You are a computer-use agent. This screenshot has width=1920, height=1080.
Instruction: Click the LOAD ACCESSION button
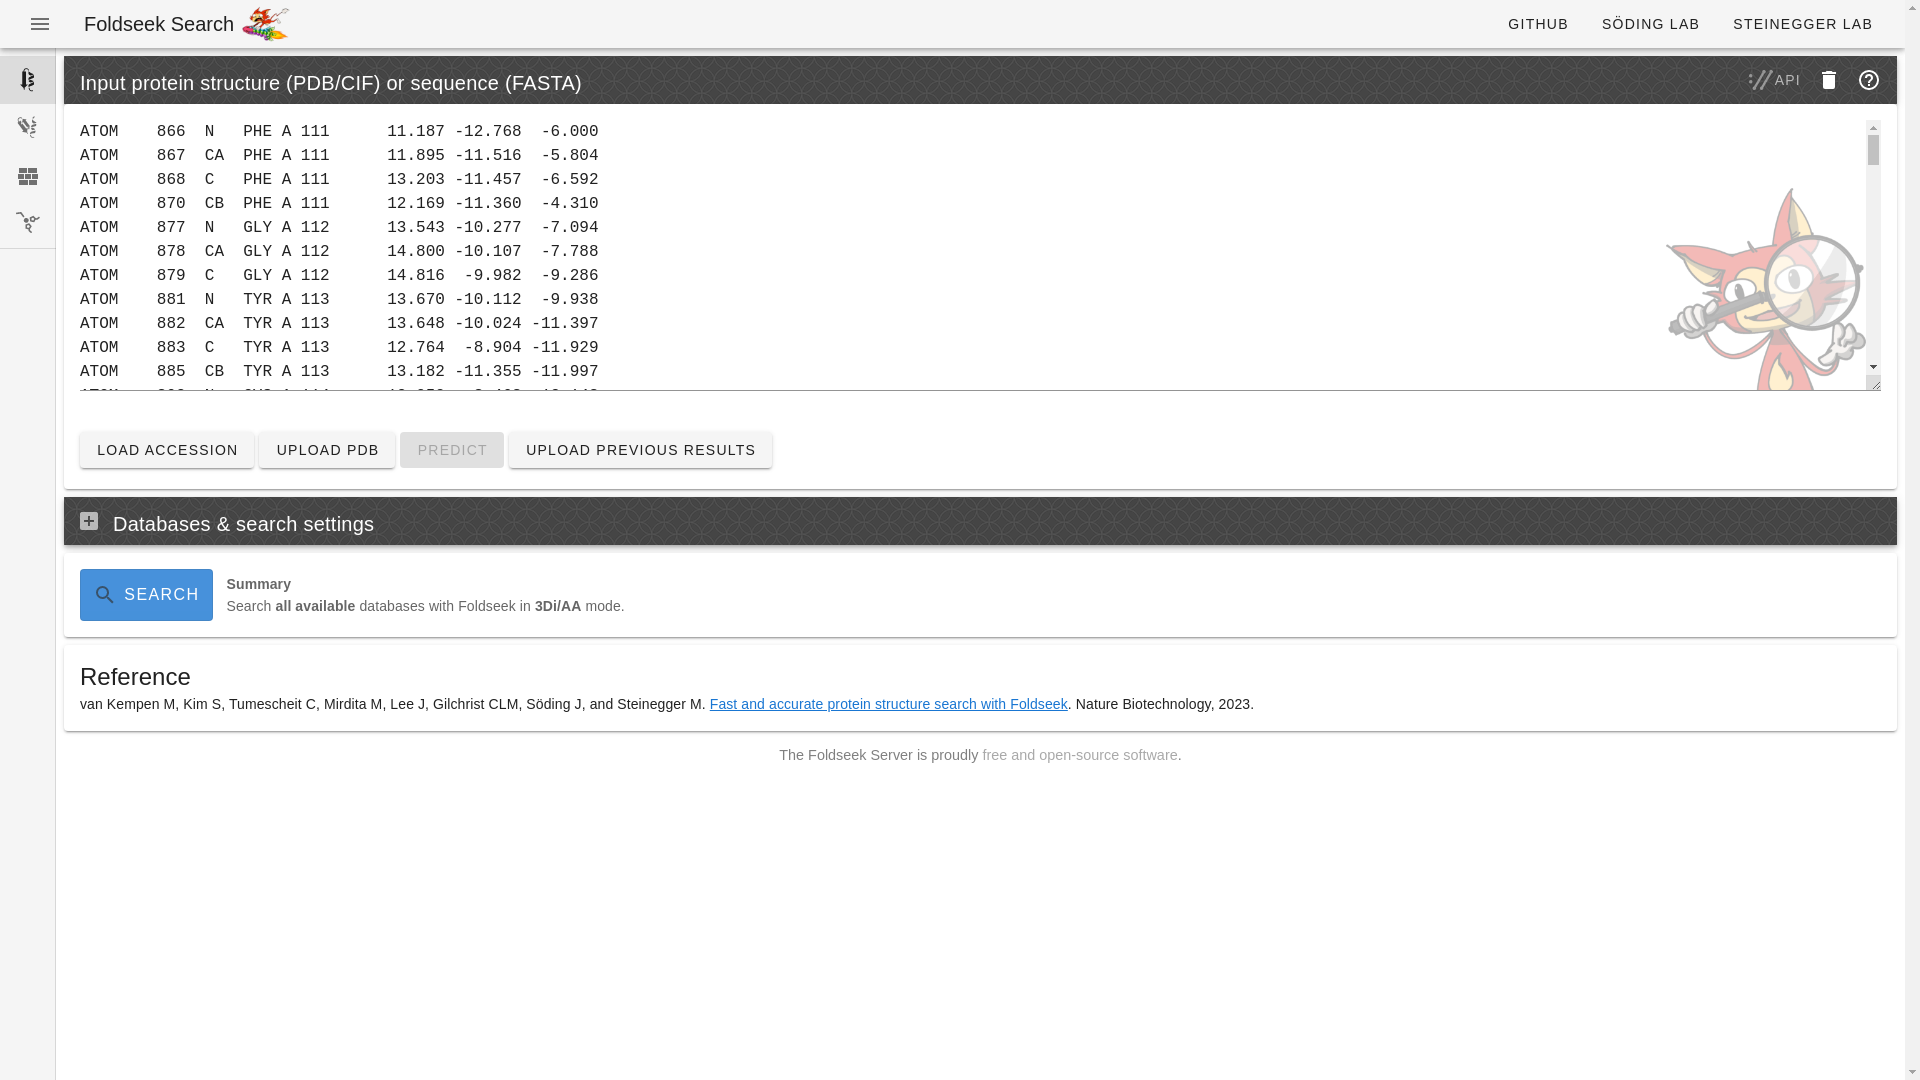(x=167, y=450)
